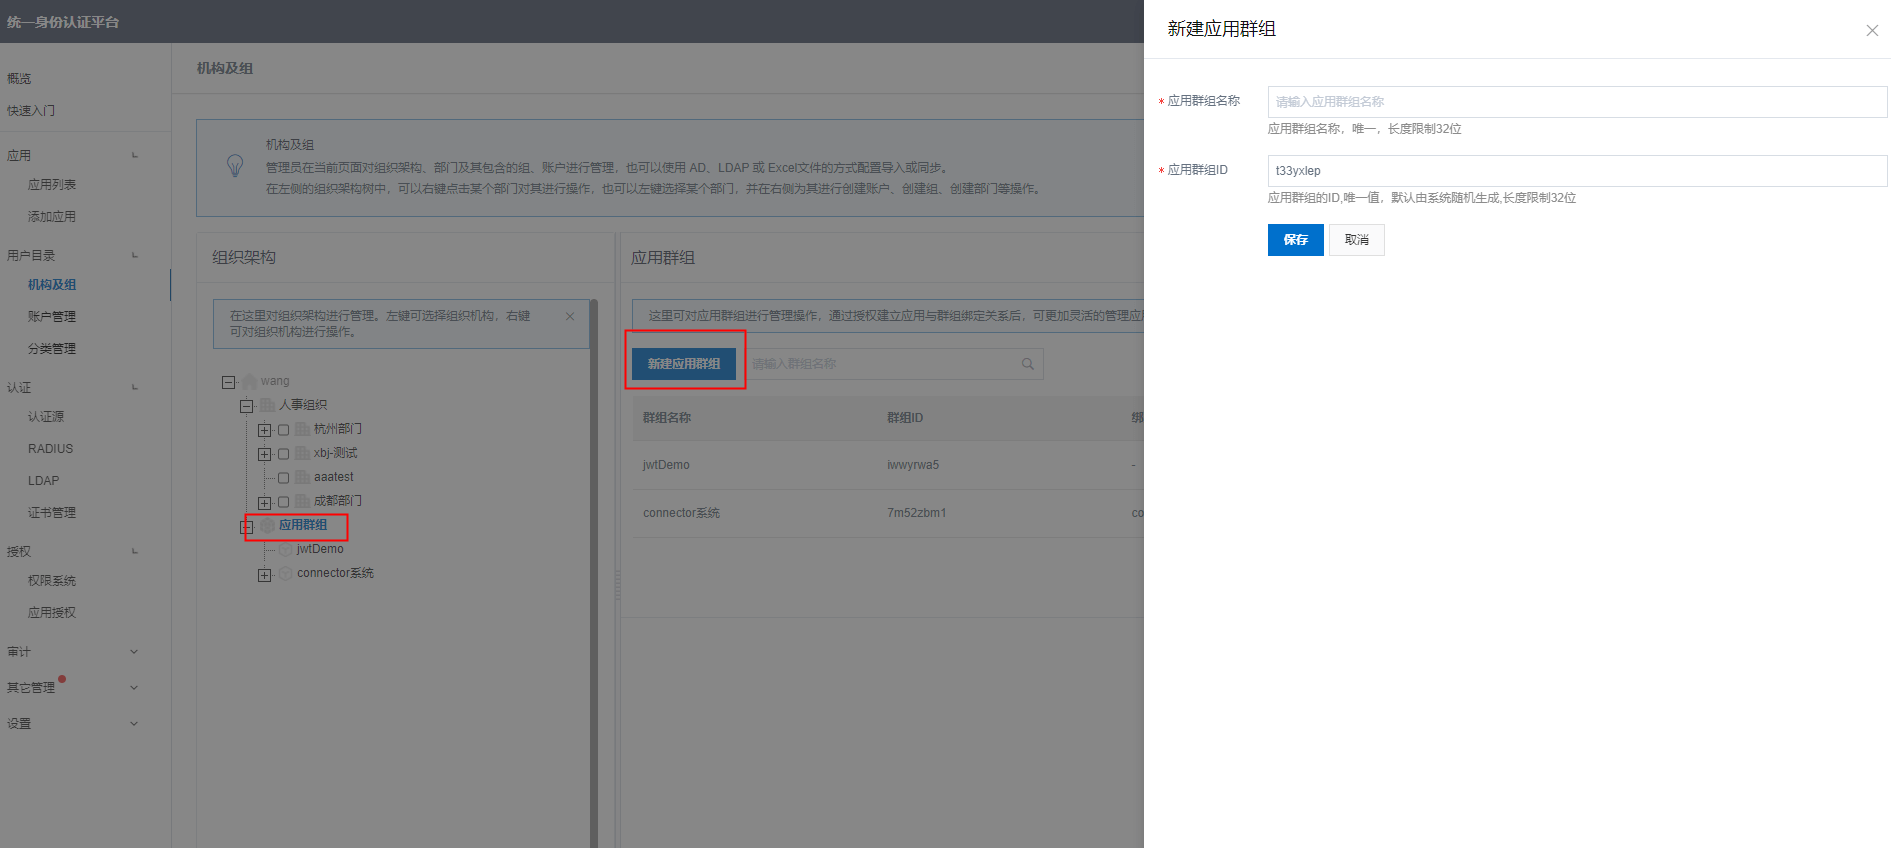Select jwtDemo in the organization tree

pyautogui.click(x=320, y=549)
